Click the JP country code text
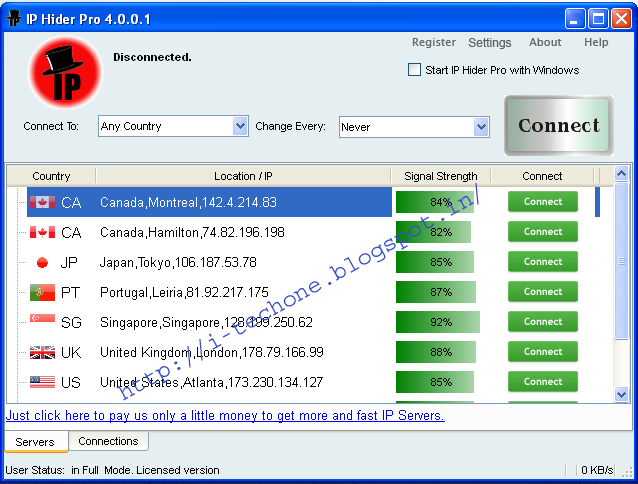 point(69,262)
